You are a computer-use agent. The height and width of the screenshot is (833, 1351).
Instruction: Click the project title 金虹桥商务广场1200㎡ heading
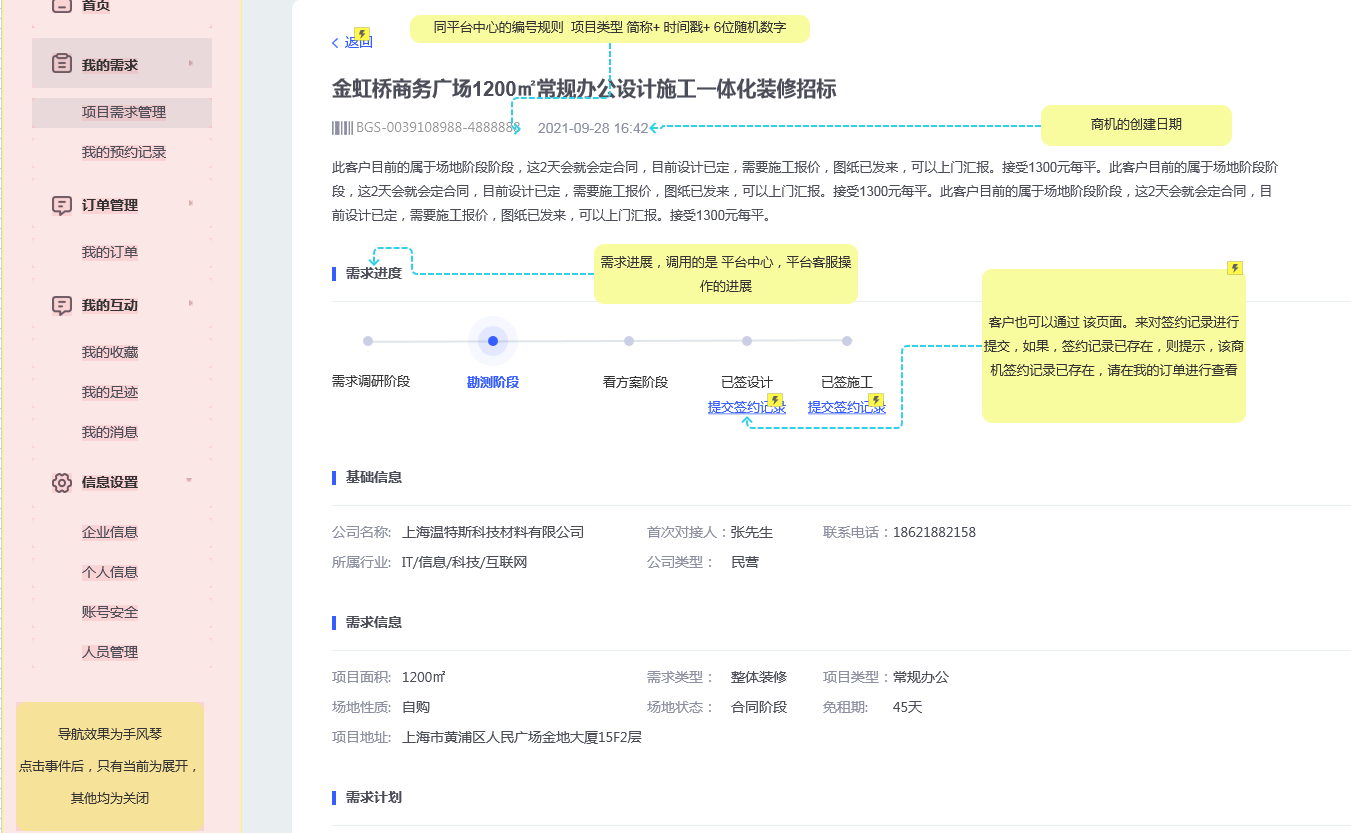point(584,89)
